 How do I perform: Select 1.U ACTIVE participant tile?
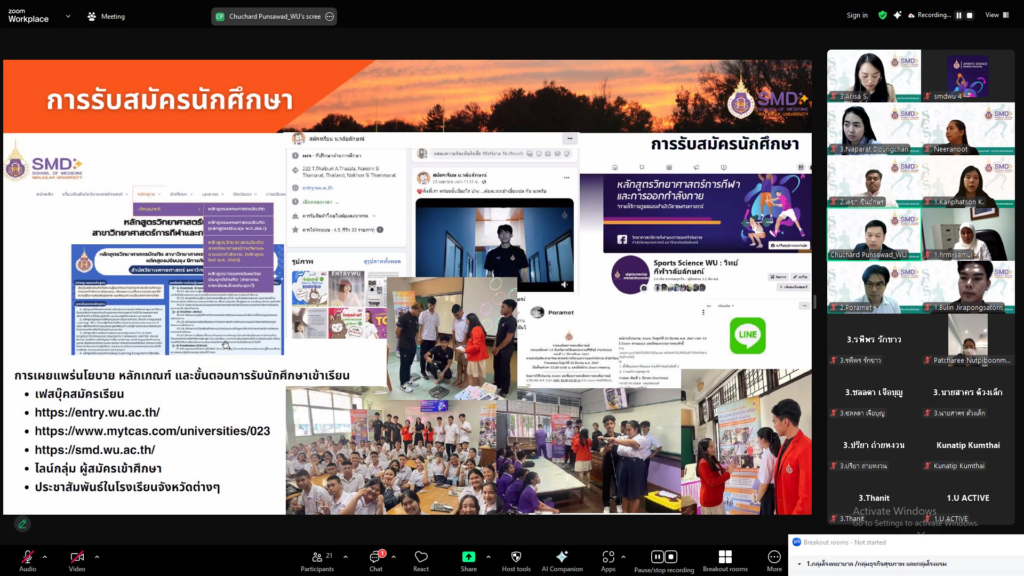968,498
